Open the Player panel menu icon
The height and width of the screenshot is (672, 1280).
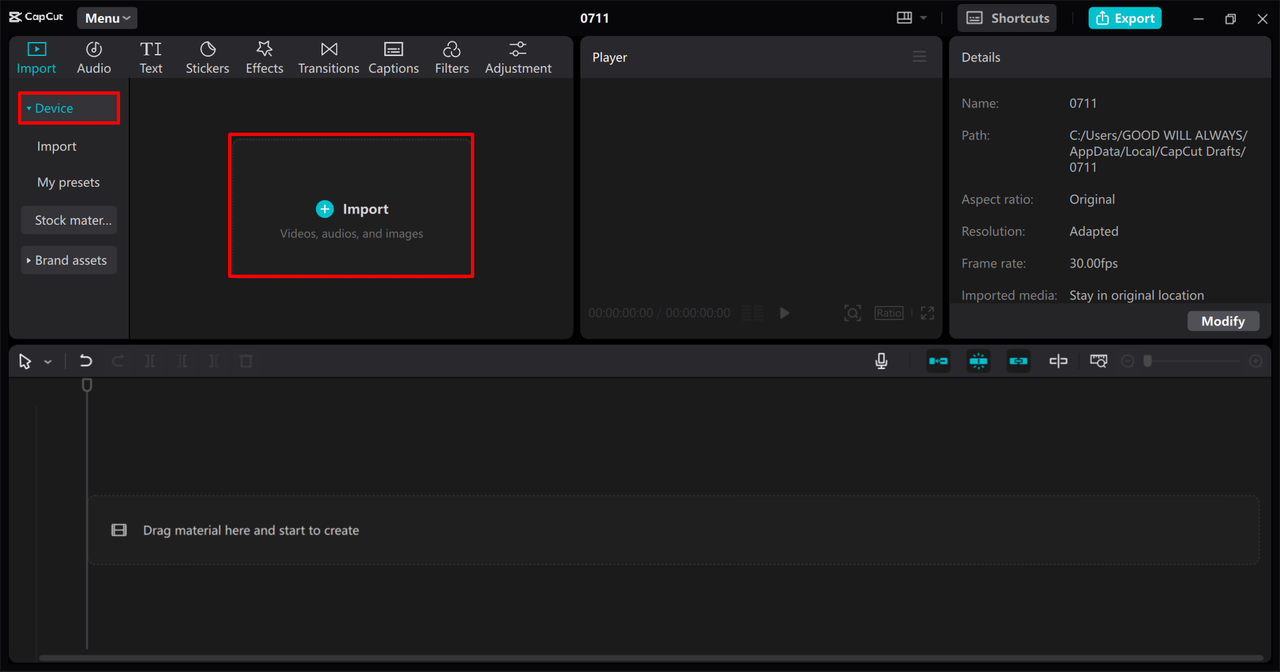coord(919,57)
